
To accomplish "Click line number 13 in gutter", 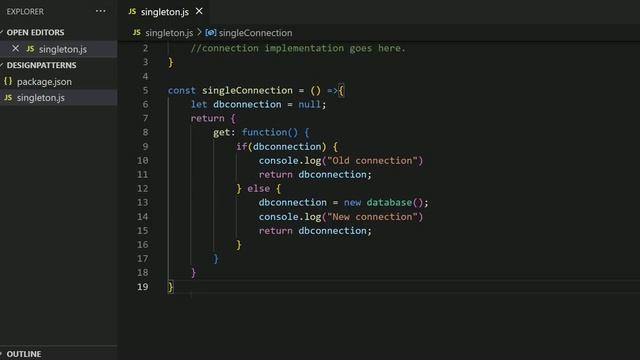I will 143,202.
